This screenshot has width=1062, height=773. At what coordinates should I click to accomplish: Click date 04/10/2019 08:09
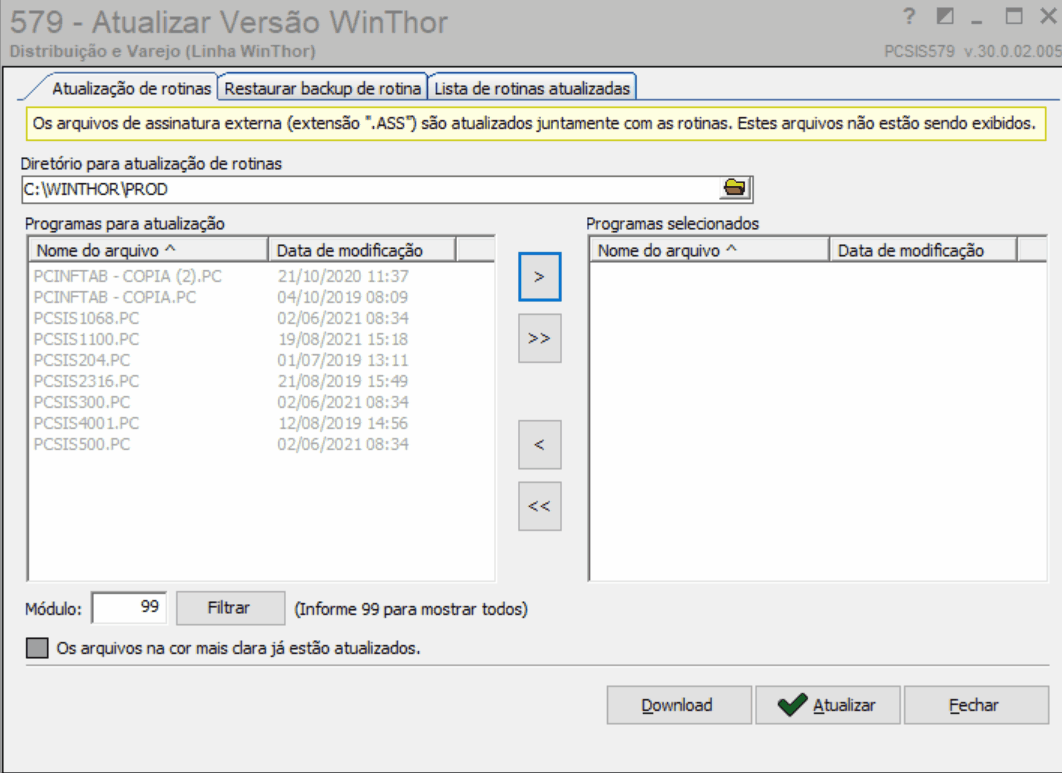pyautogui.click(x=343, y=297)
